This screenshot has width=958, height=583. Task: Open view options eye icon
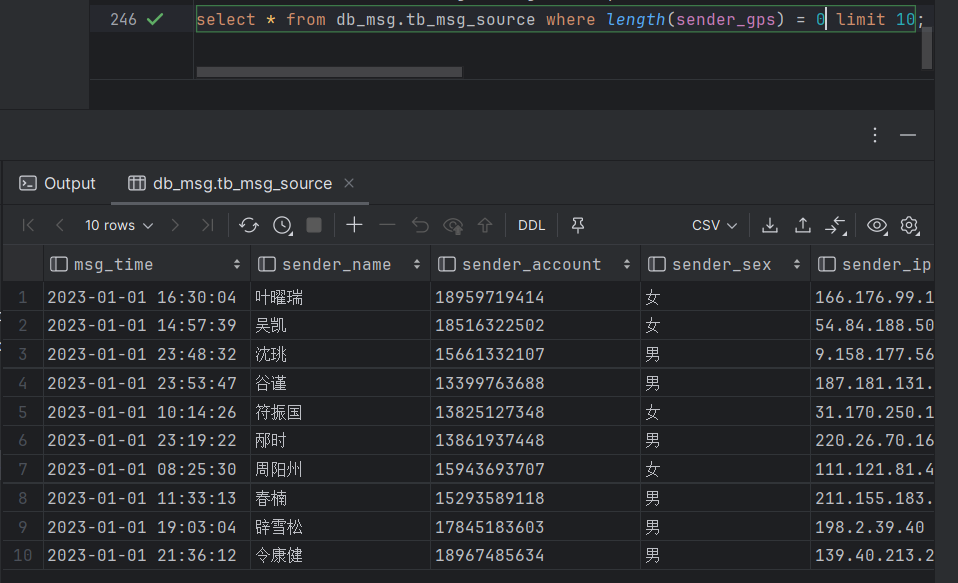point(877,226)
